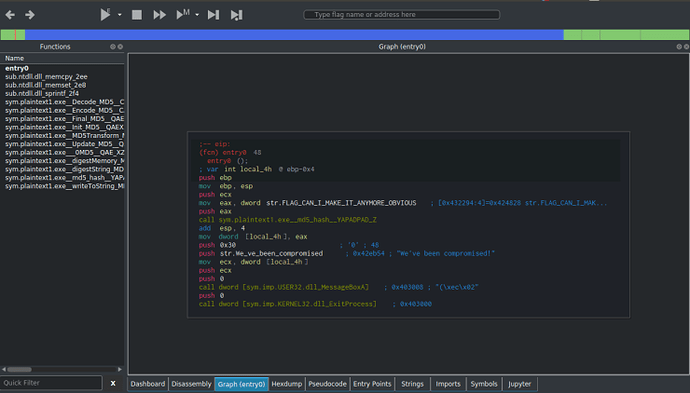
Task: Continue until main with the play M icon
Action: (183, 15)
